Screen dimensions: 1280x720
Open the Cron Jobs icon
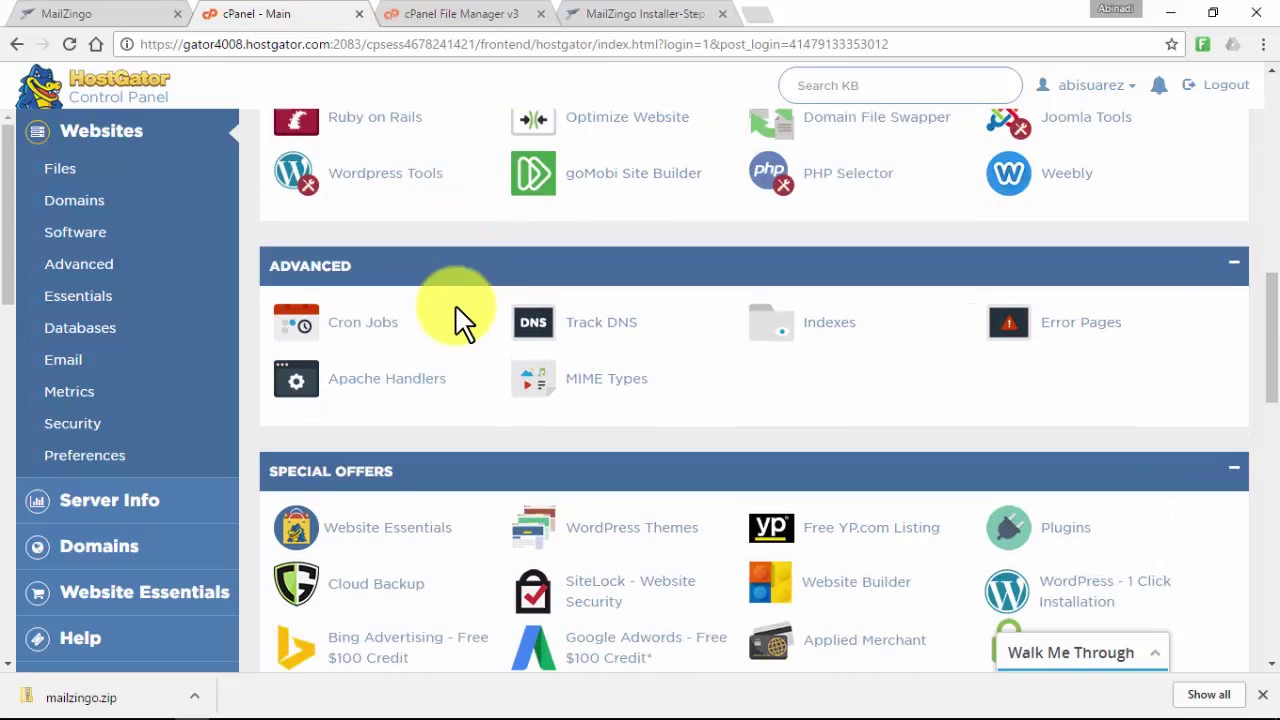pyautogui.click(x=296, y=322)
